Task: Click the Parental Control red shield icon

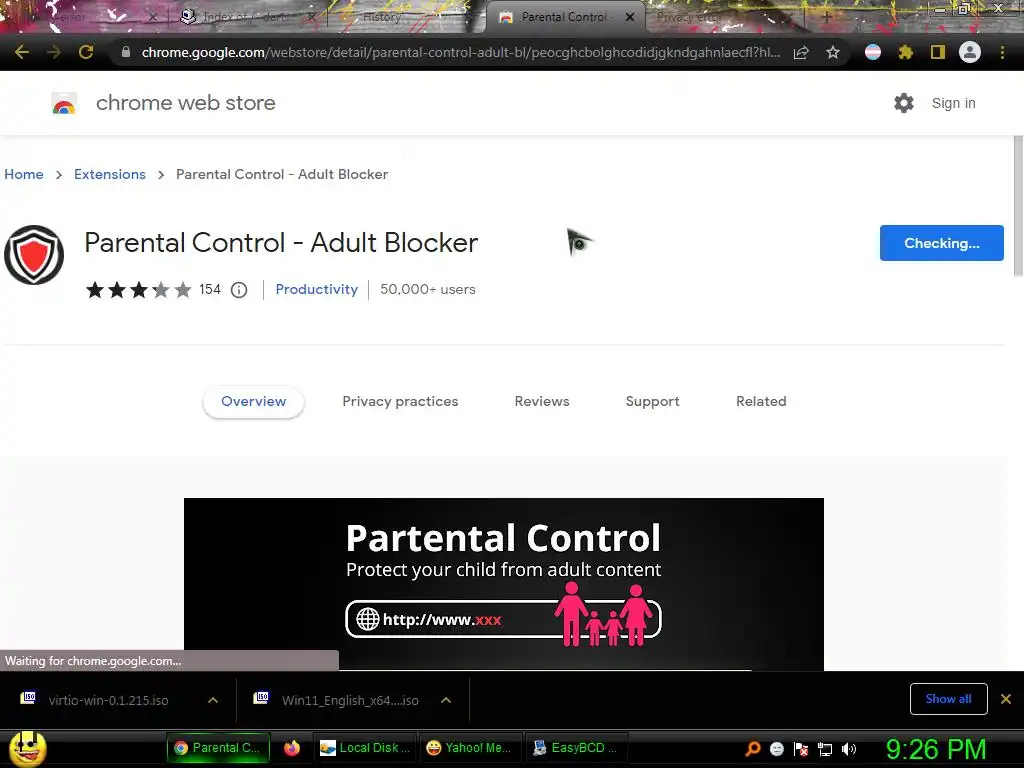Action: coord(34,255)
